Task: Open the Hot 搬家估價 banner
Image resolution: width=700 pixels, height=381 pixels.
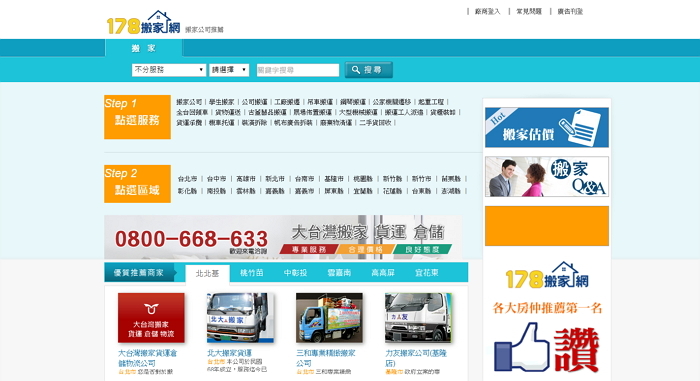Action: (546, 127)
